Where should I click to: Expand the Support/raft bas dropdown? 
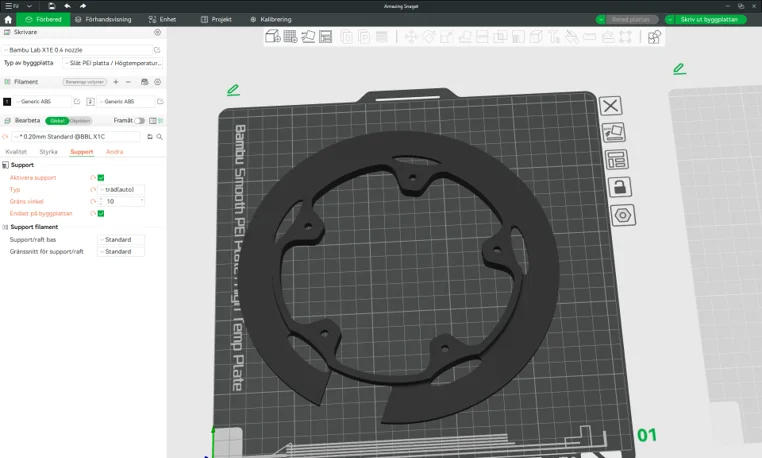click(121, 240)
